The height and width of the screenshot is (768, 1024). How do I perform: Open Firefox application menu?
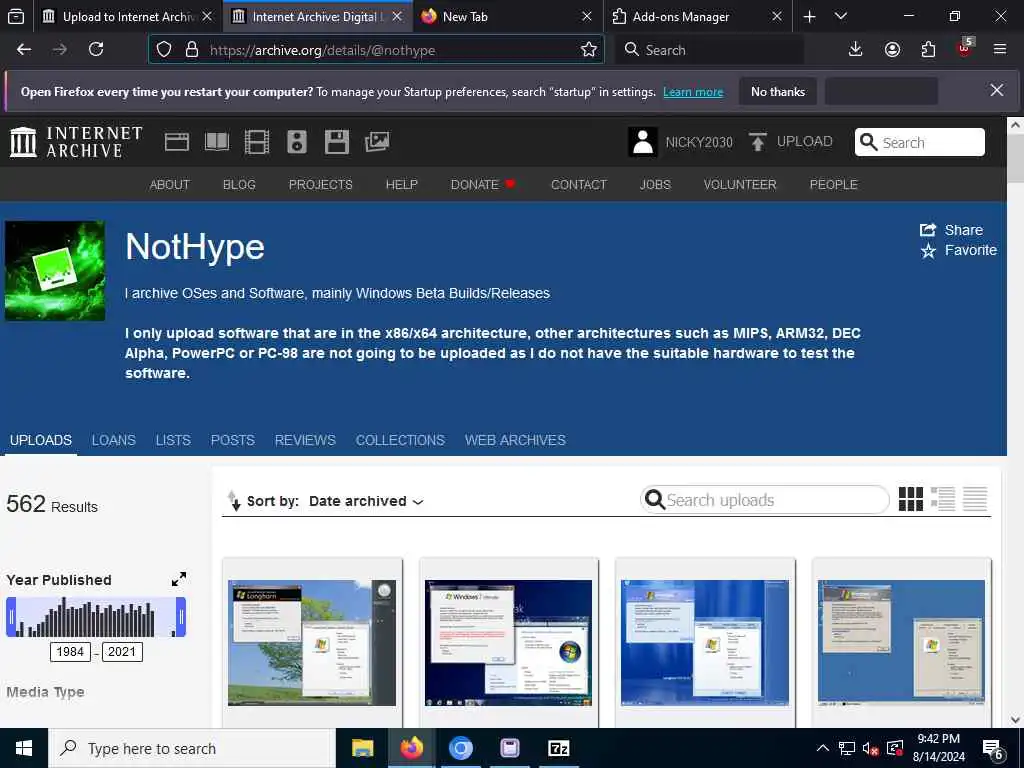pyautogui.click(x=1000, y=49)
